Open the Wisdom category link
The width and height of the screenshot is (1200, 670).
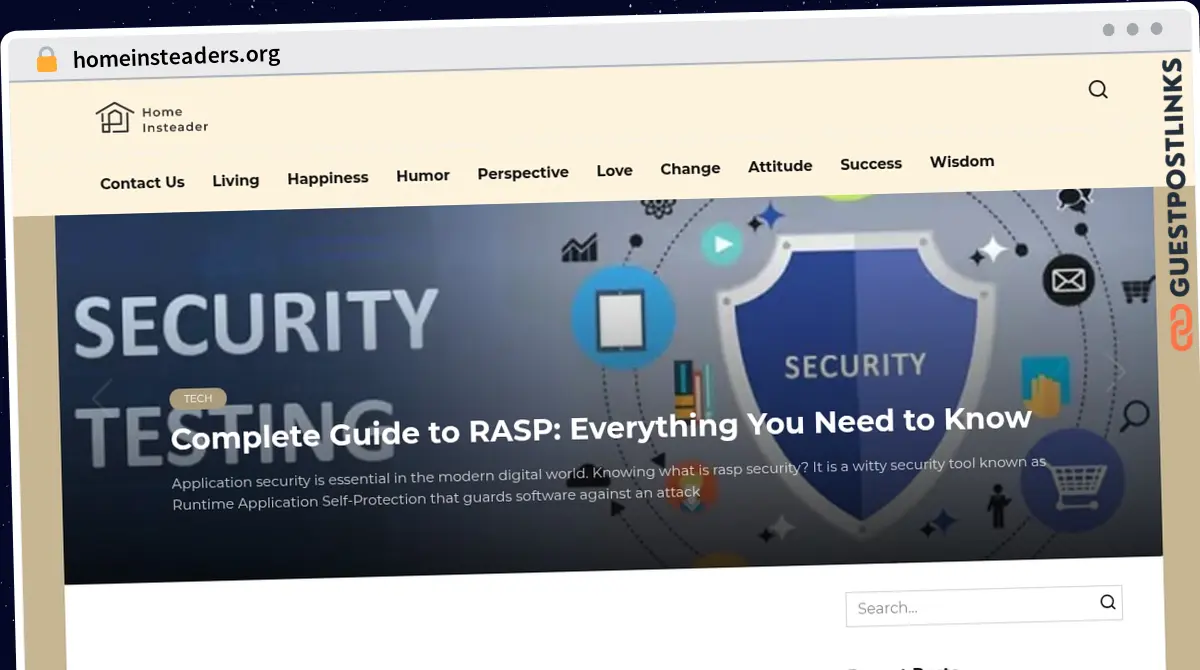[962, 162]
